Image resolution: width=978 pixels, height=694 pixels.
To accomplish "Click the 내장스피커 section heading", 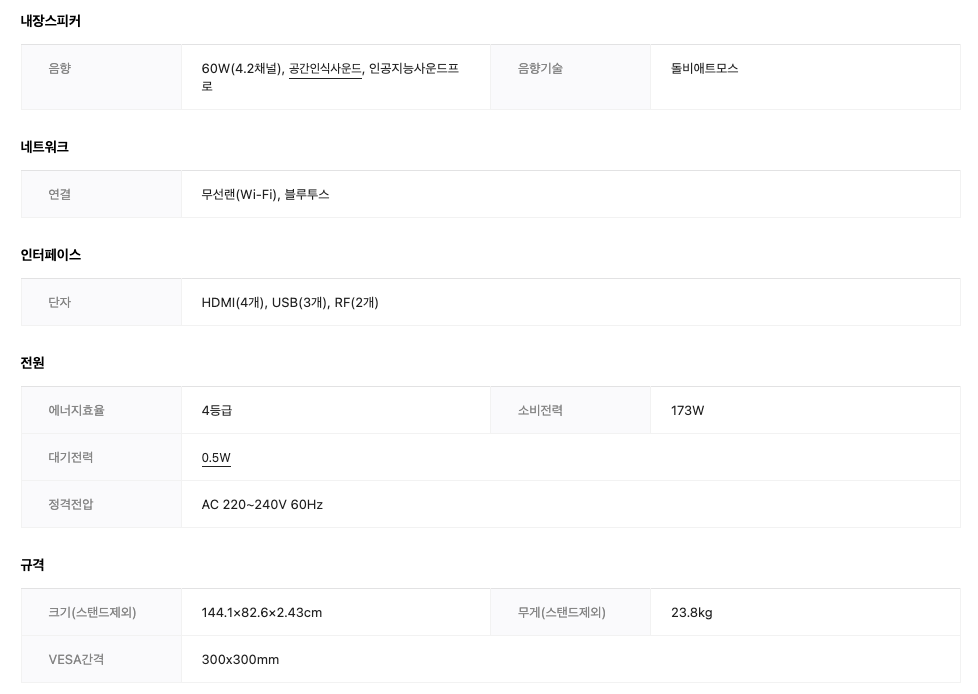I will pyautogui.click(x=51, y=21).
